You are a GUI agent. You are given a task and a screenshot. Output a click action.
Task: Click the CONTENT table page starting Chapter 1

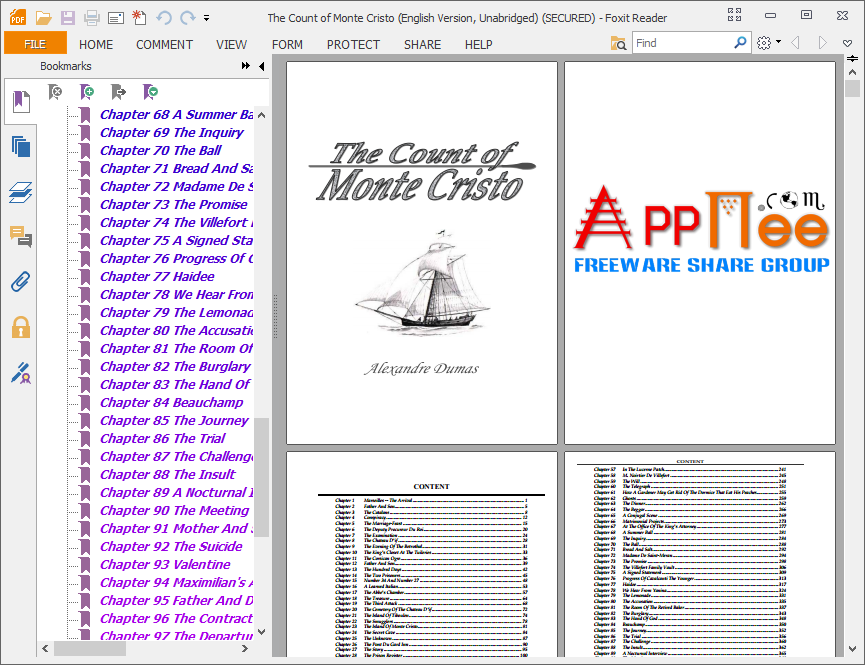click(422, 554)
